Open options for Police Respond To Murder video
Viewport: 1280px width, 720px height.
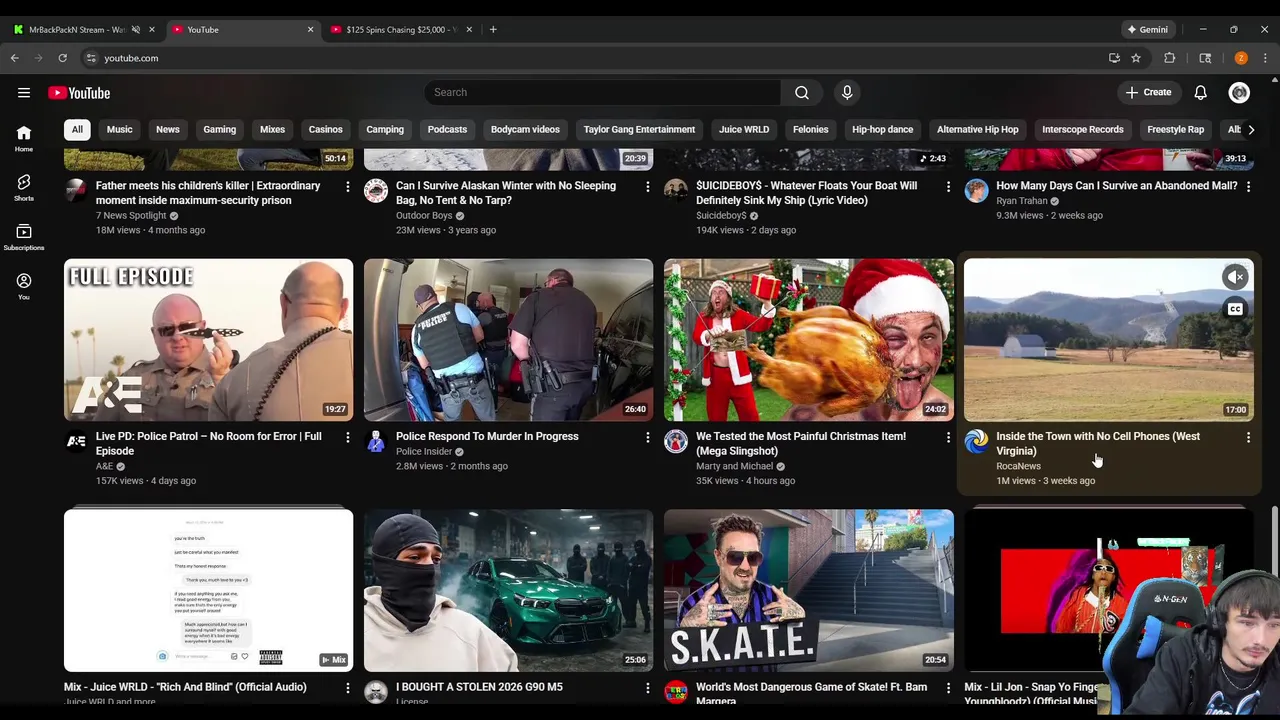click(x=648, y=437)
